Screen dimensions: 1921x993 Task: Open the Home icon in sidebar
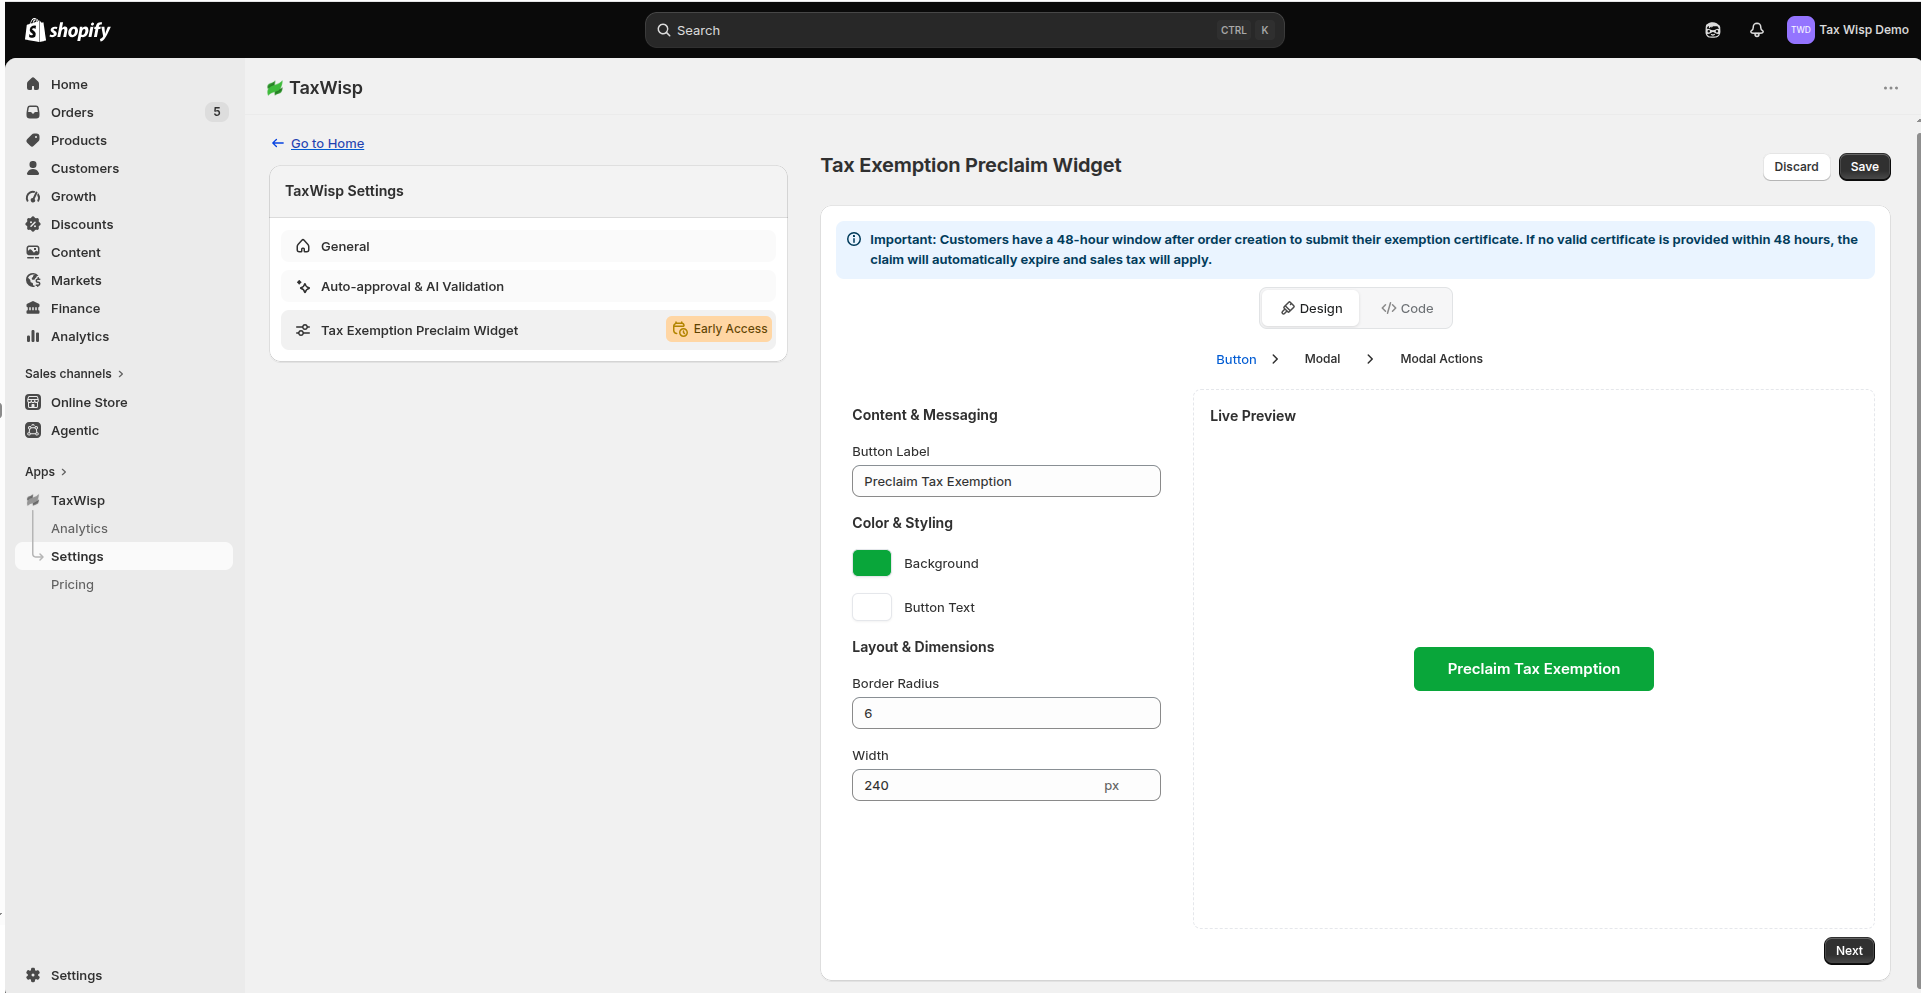point(33,84)
